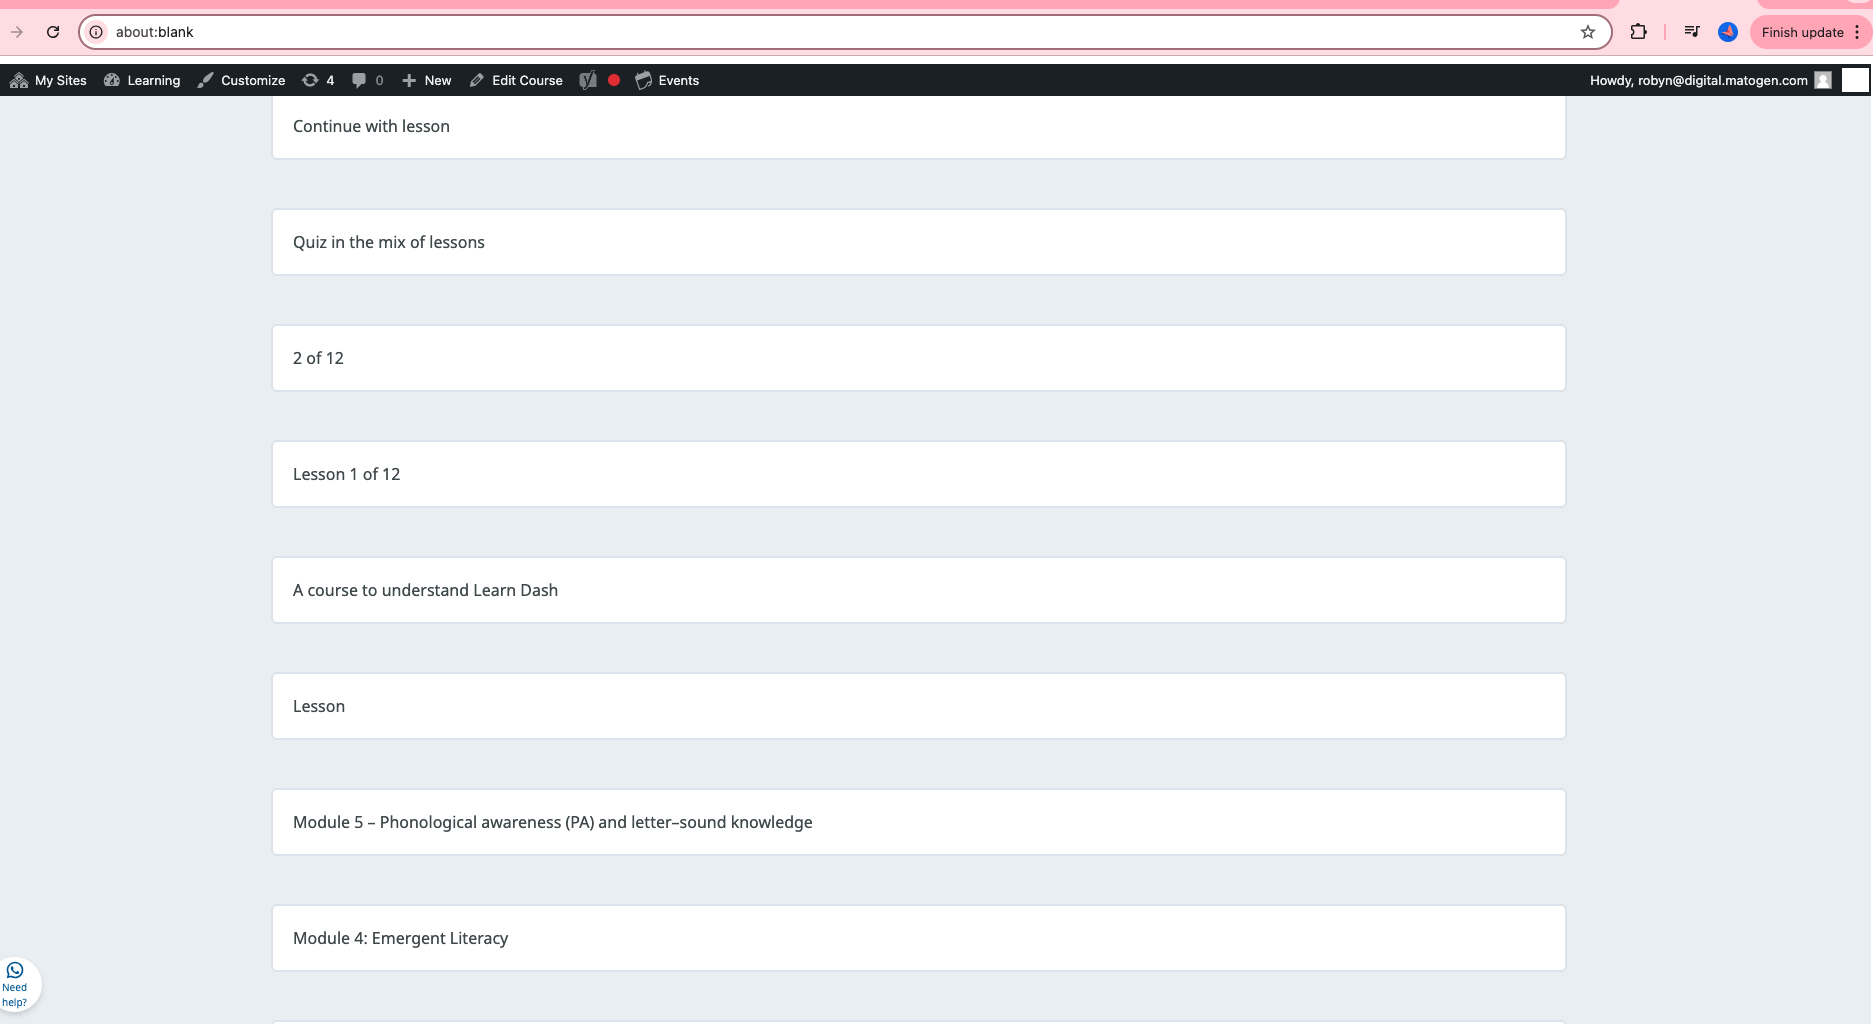Click the Yoast SEO icon in admin bar
Screen dimensions: 1873x1024
click(588, 80)
